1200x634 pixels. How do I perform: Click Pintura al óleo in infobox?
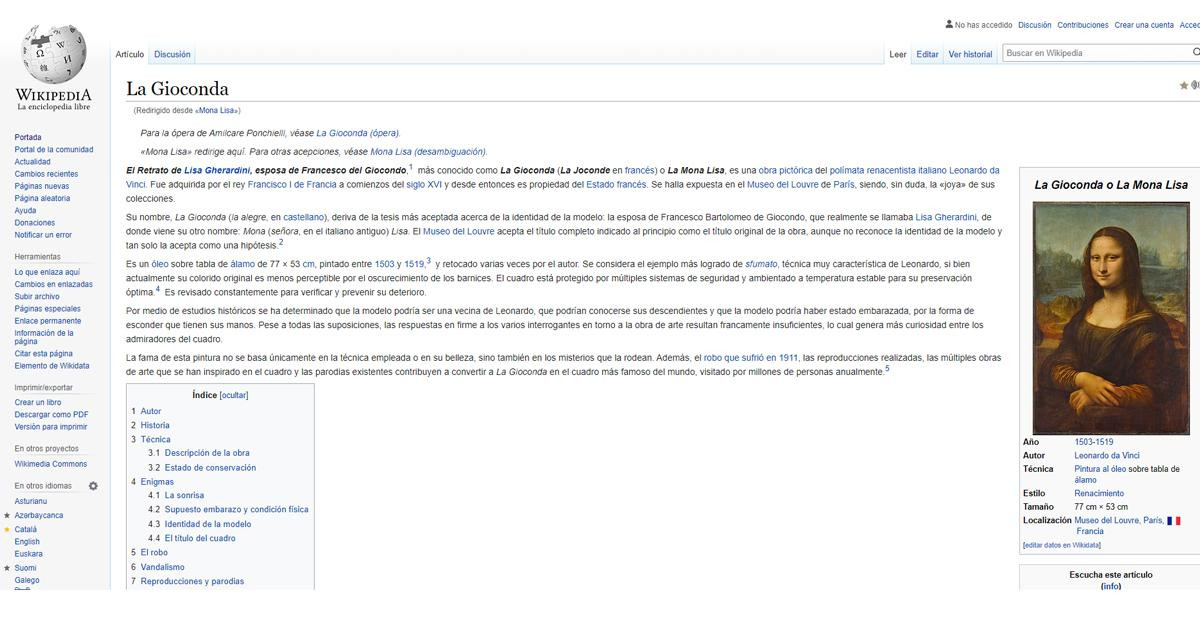[x=1100, y=468]
